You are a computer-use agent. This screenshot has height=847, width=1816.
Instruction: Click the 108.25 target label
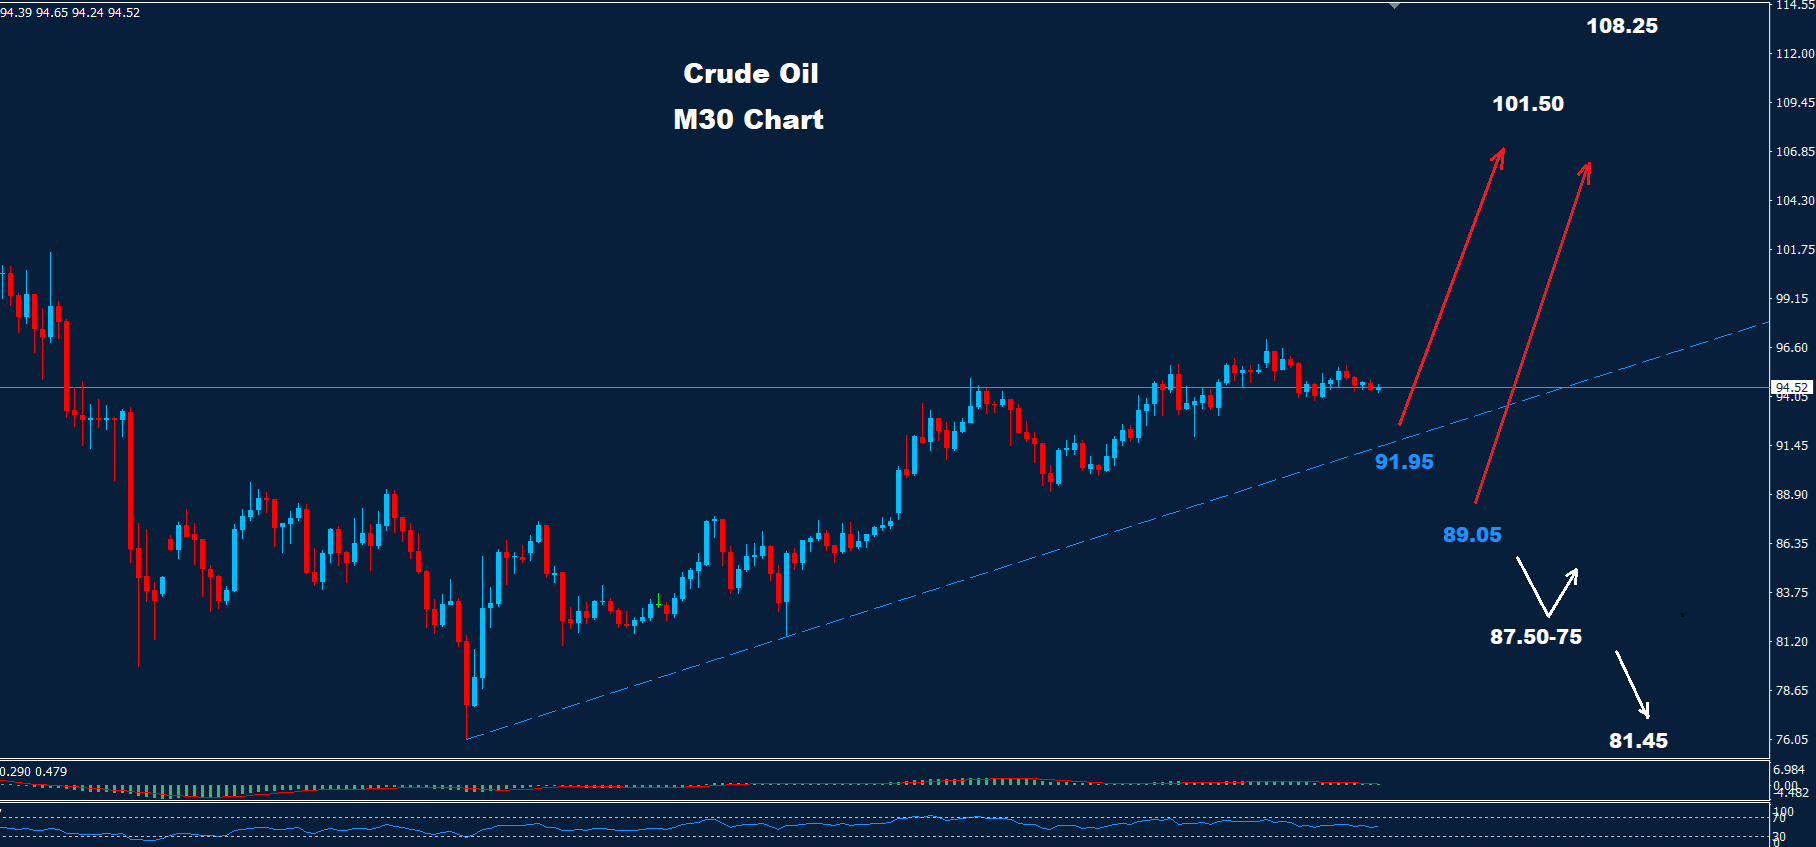click(1621, 26)
